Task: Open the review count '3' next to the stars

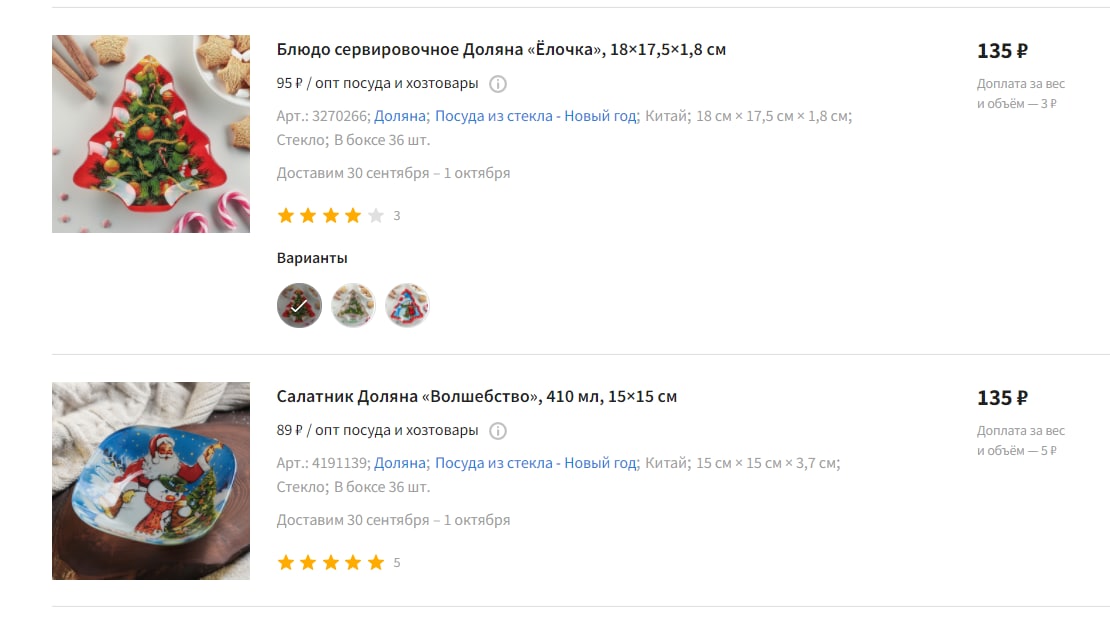Action: click(x=396, y=216)
